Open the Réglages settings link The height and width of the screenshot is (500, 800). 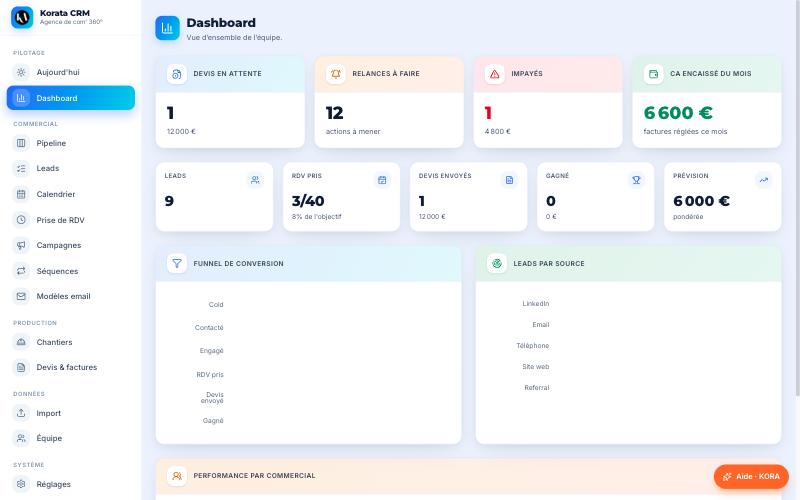point(71,484)
